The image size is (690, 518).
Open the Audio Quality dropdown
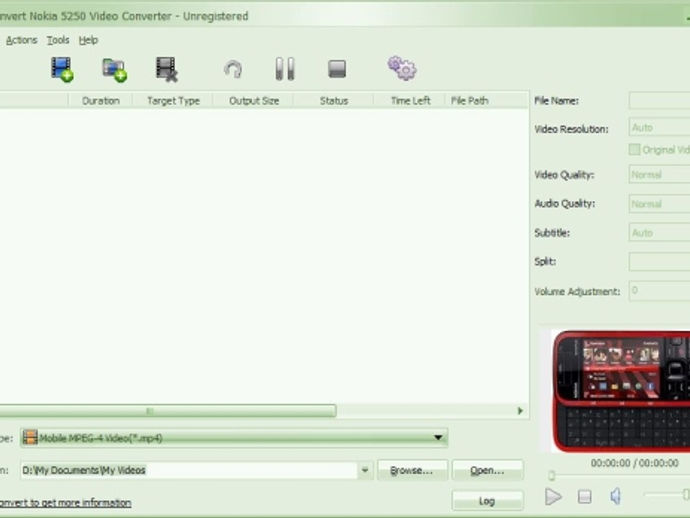(660, 204)
